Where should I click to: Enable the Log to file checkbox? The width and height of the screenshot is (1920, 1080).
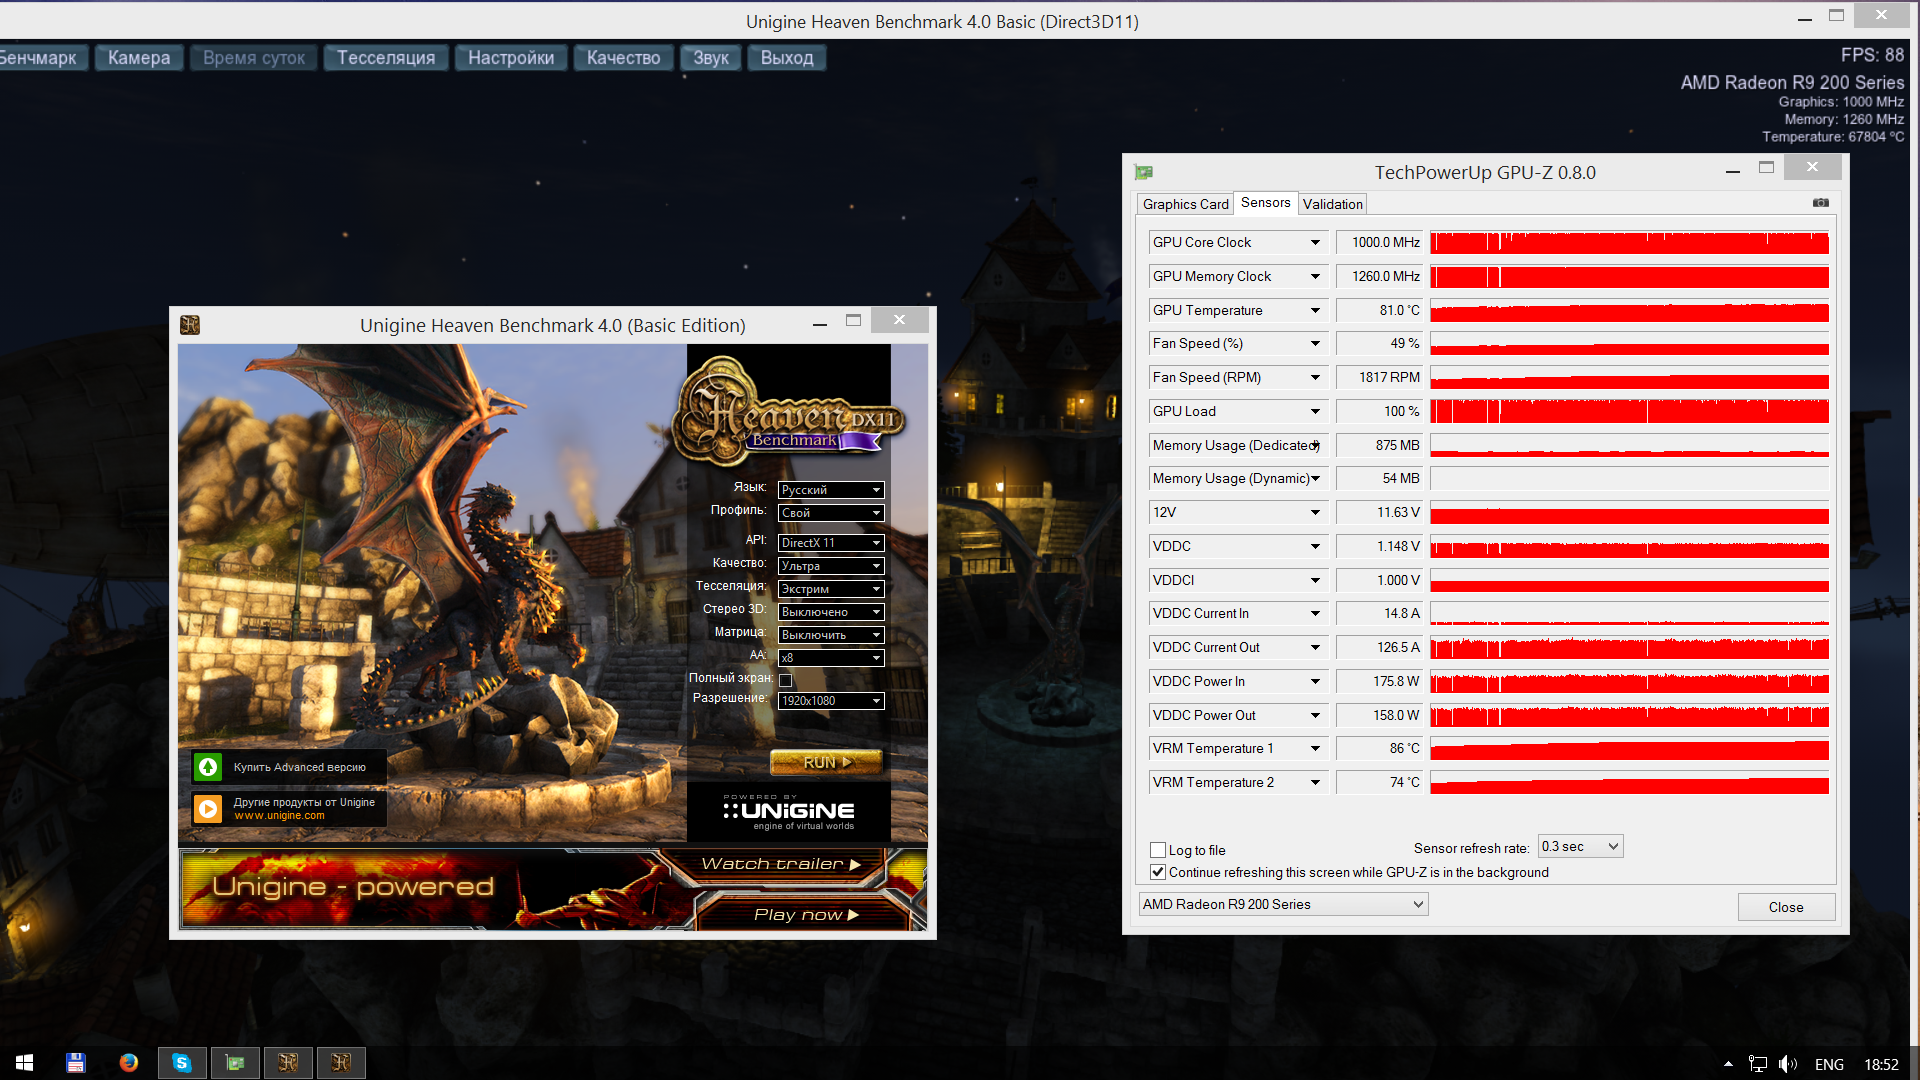point(1158,850)
